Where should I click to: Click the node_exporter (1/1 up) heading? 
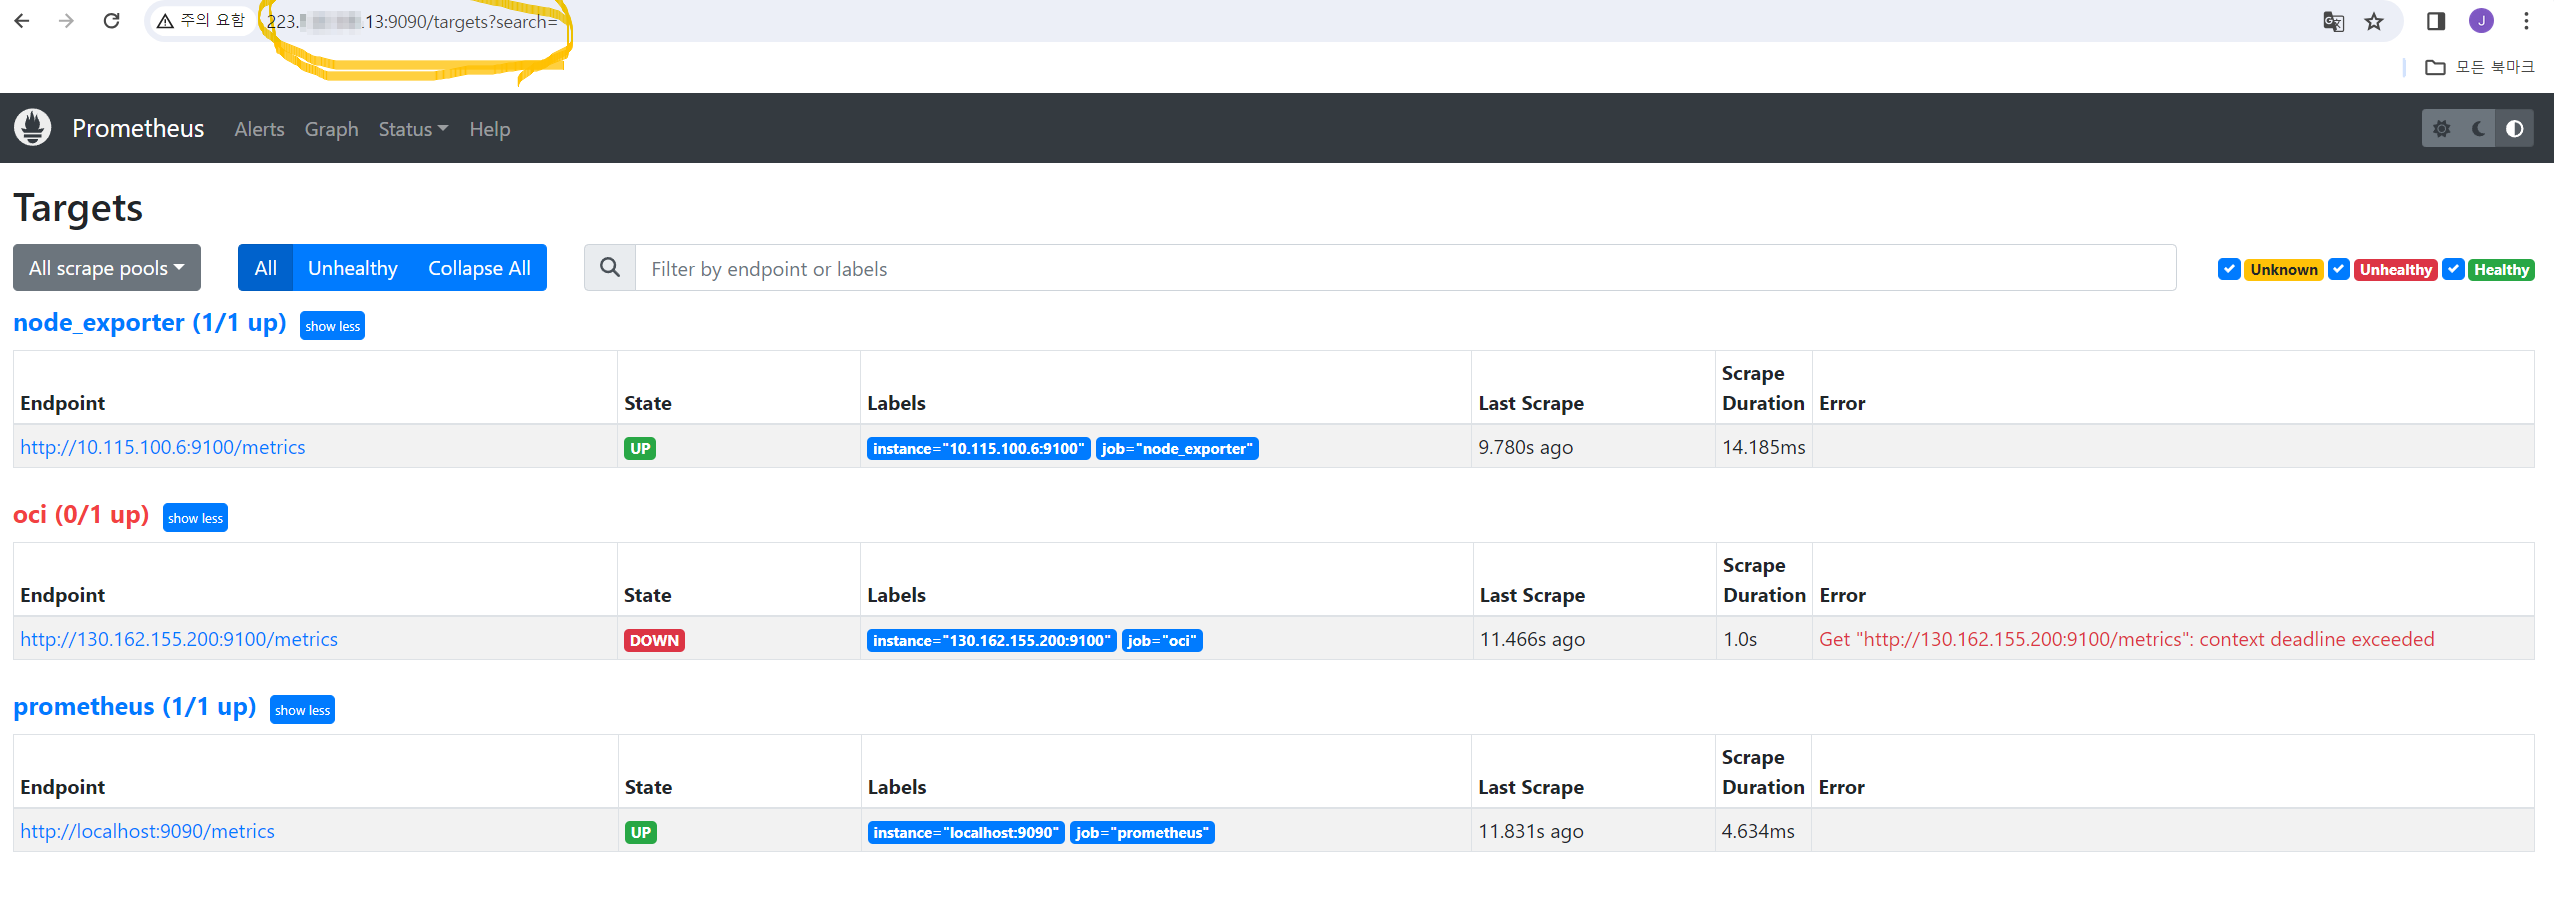point(150,323)
